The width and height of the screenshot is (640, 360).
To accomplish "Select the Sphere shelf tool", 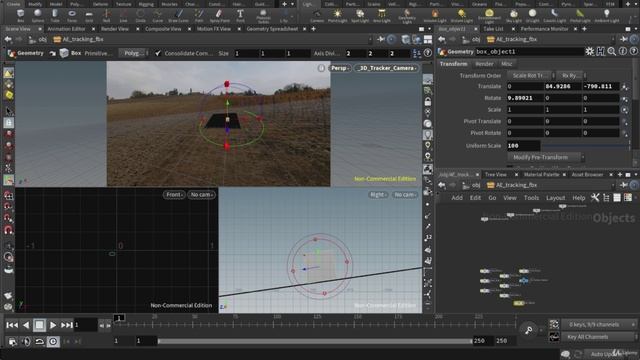I will pyautogui.click(x=38, y=16).
